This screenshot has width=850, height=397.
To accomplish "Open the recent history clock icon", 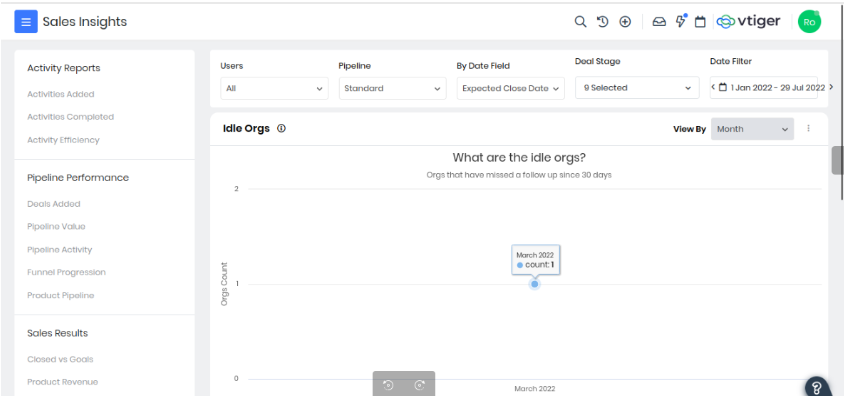I will tap(602, 22).
